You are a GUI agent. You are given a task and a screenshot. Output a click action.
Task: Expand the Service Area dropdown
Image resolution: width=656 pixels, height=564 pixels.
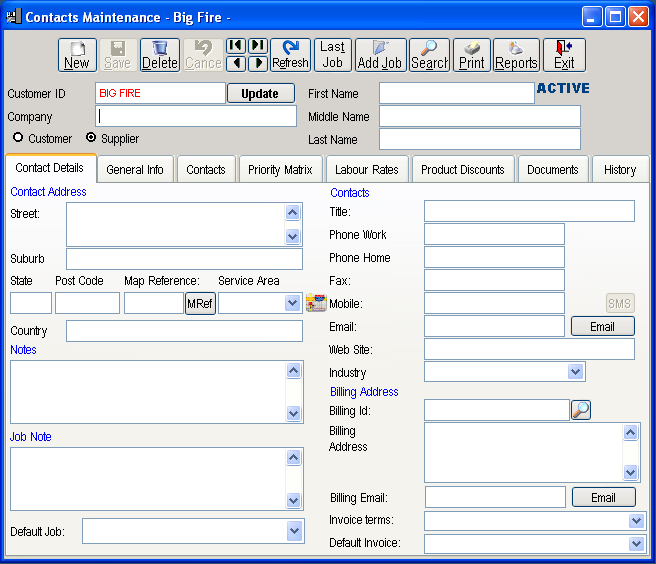click(292, 303)
